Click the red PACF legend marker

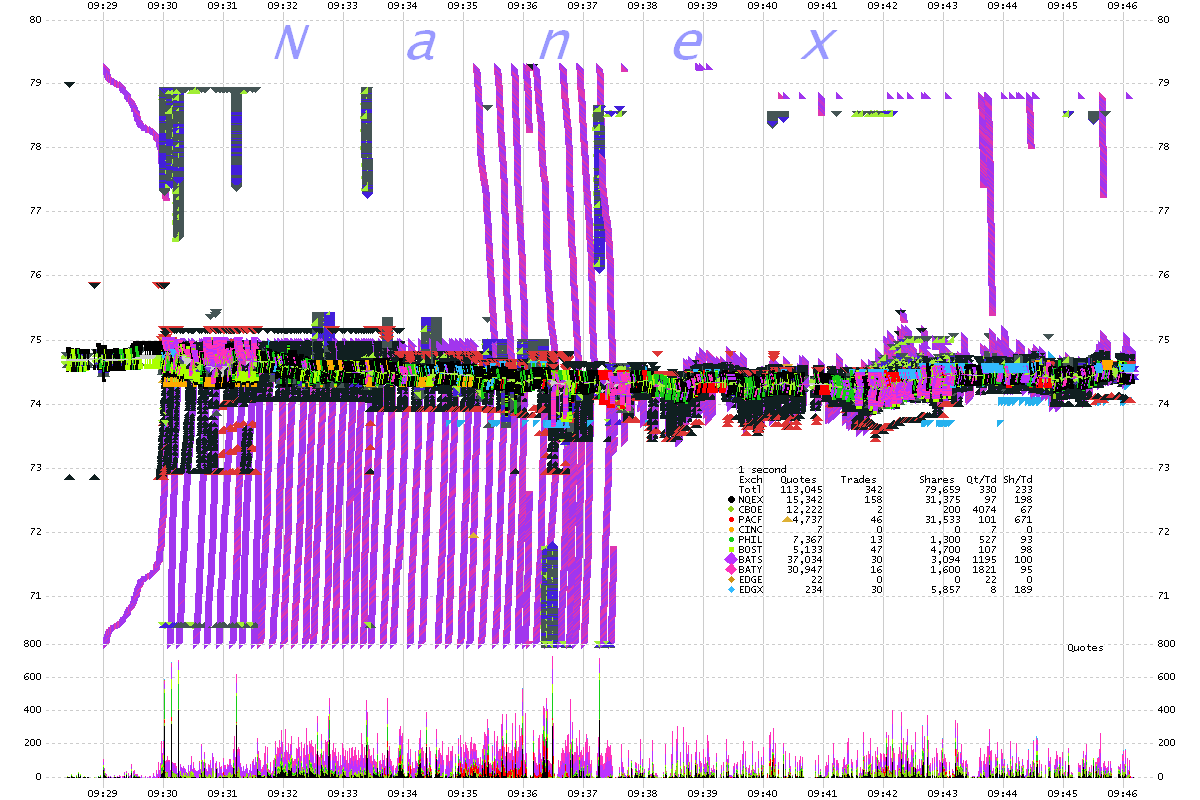(x=731, y=519)
